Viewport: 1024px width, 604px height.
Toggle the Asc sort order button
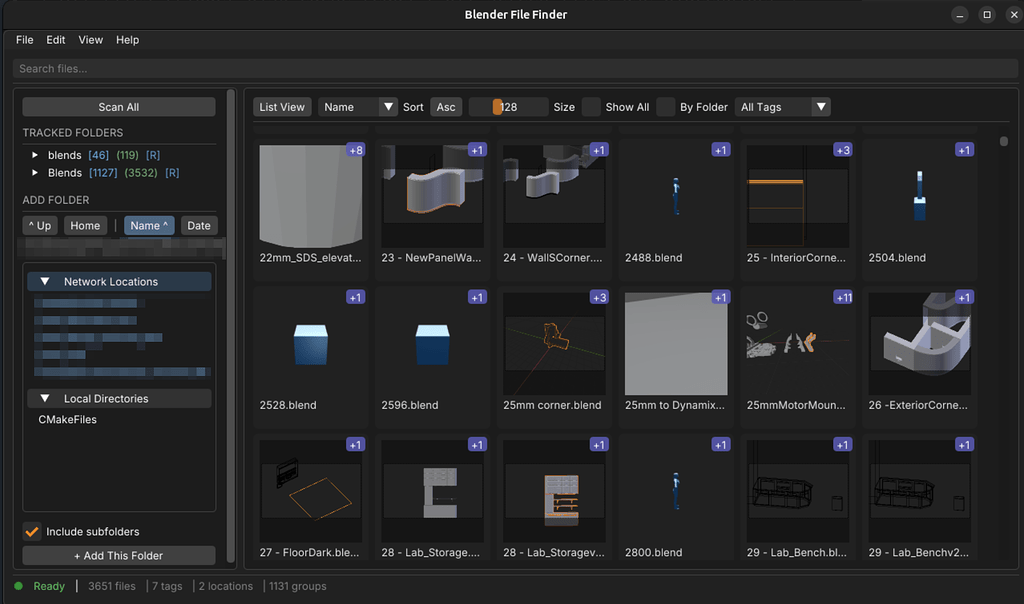coord(446,107)
